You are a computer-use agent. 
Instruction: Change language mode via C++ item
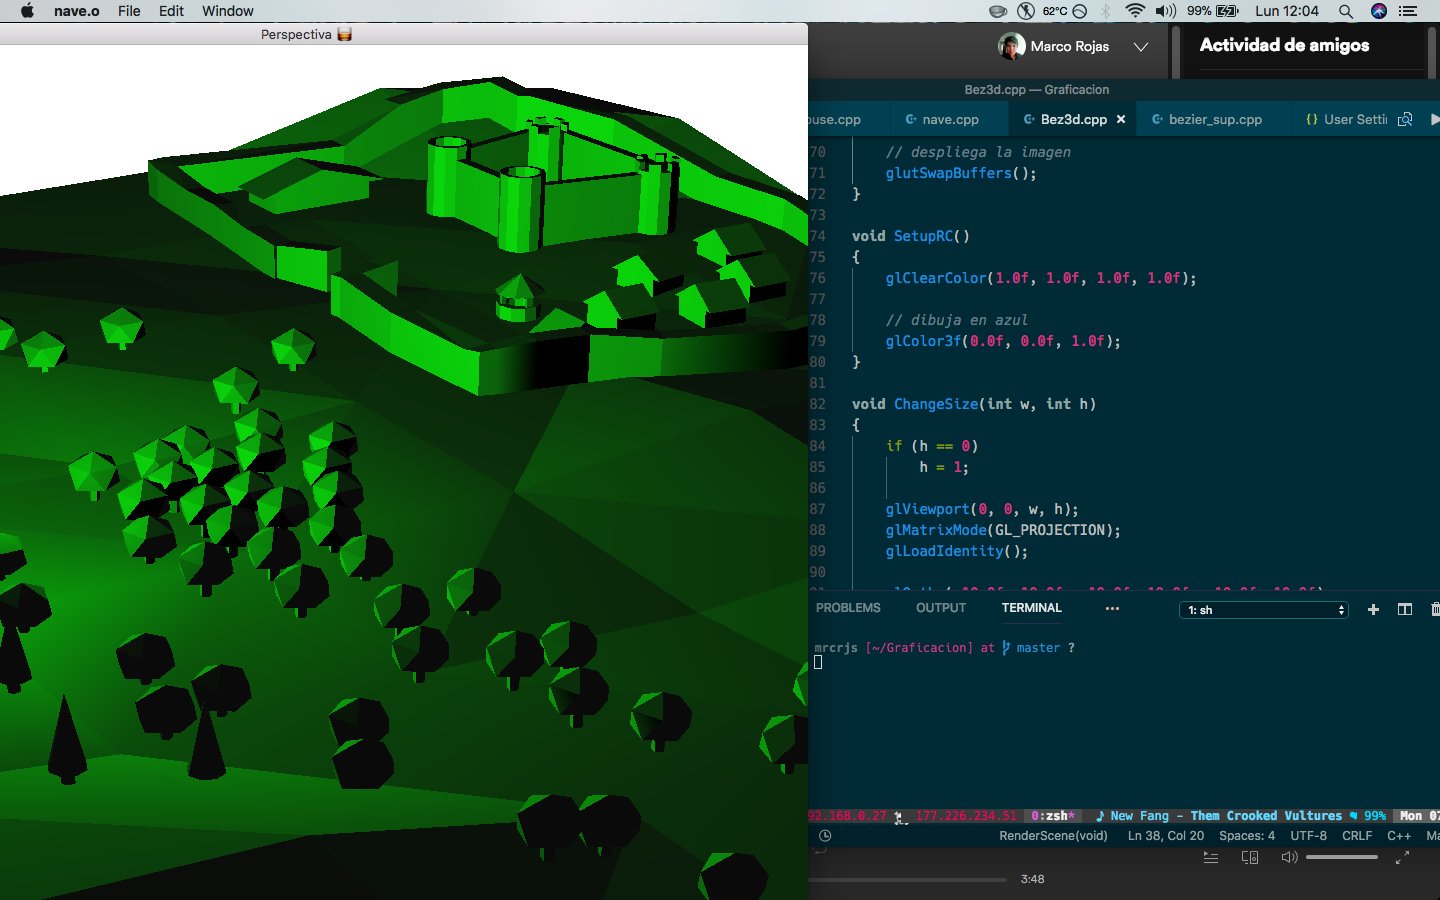pyautogui.click(x=1399, y=836)
